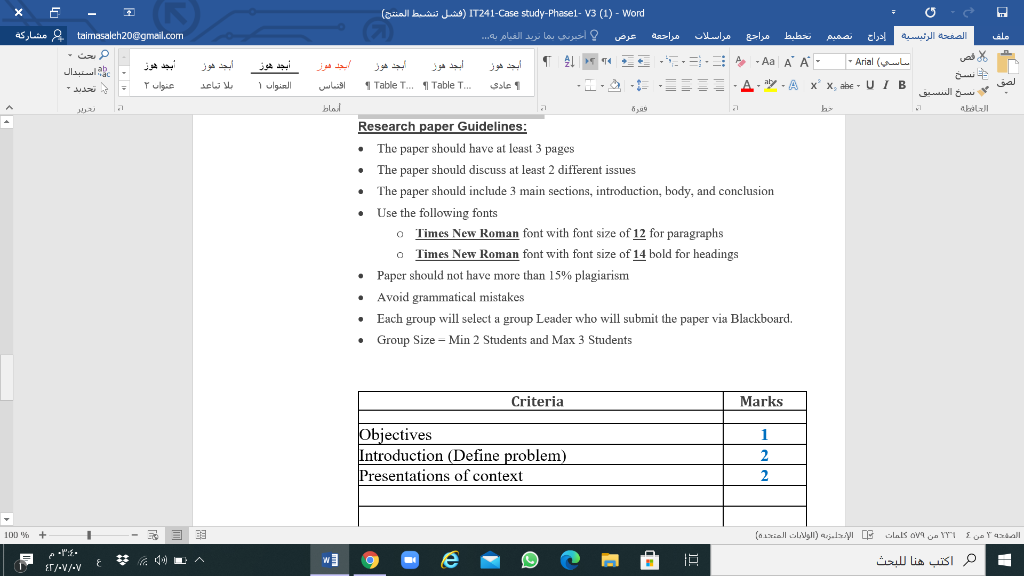1024x576 pixels.
Task: Open the Sort dialog icon
Action: tap(569, 60)
